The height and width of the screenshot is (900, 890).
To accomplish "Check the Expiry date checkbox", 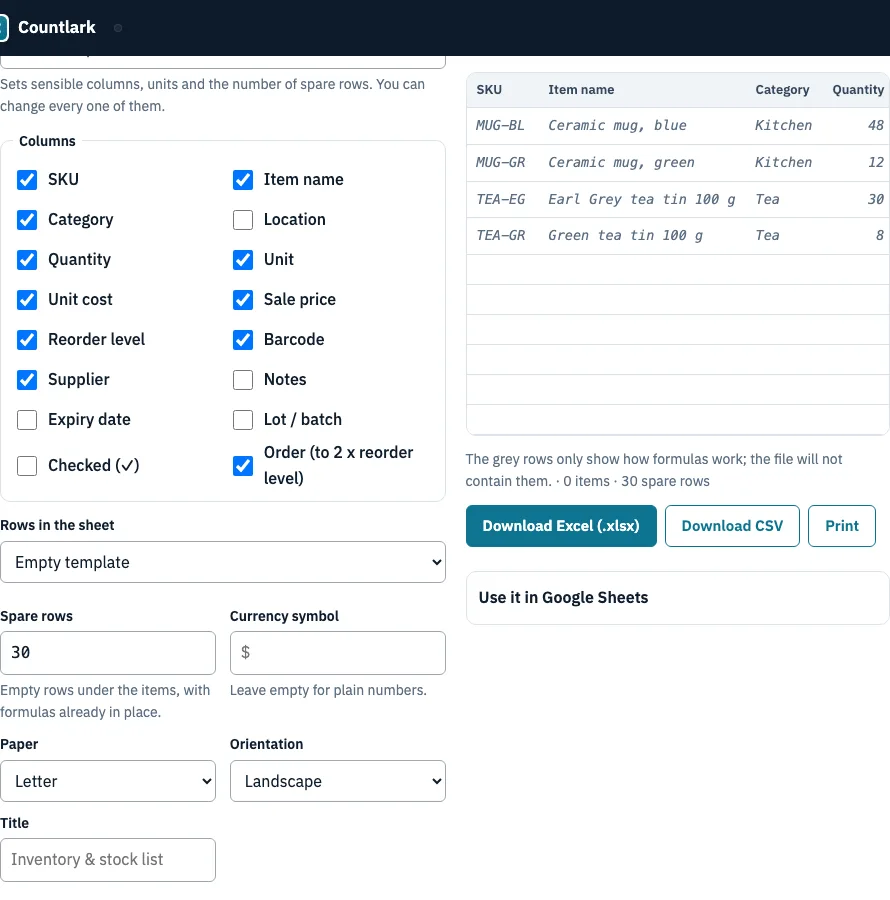I will pos(27,420).
